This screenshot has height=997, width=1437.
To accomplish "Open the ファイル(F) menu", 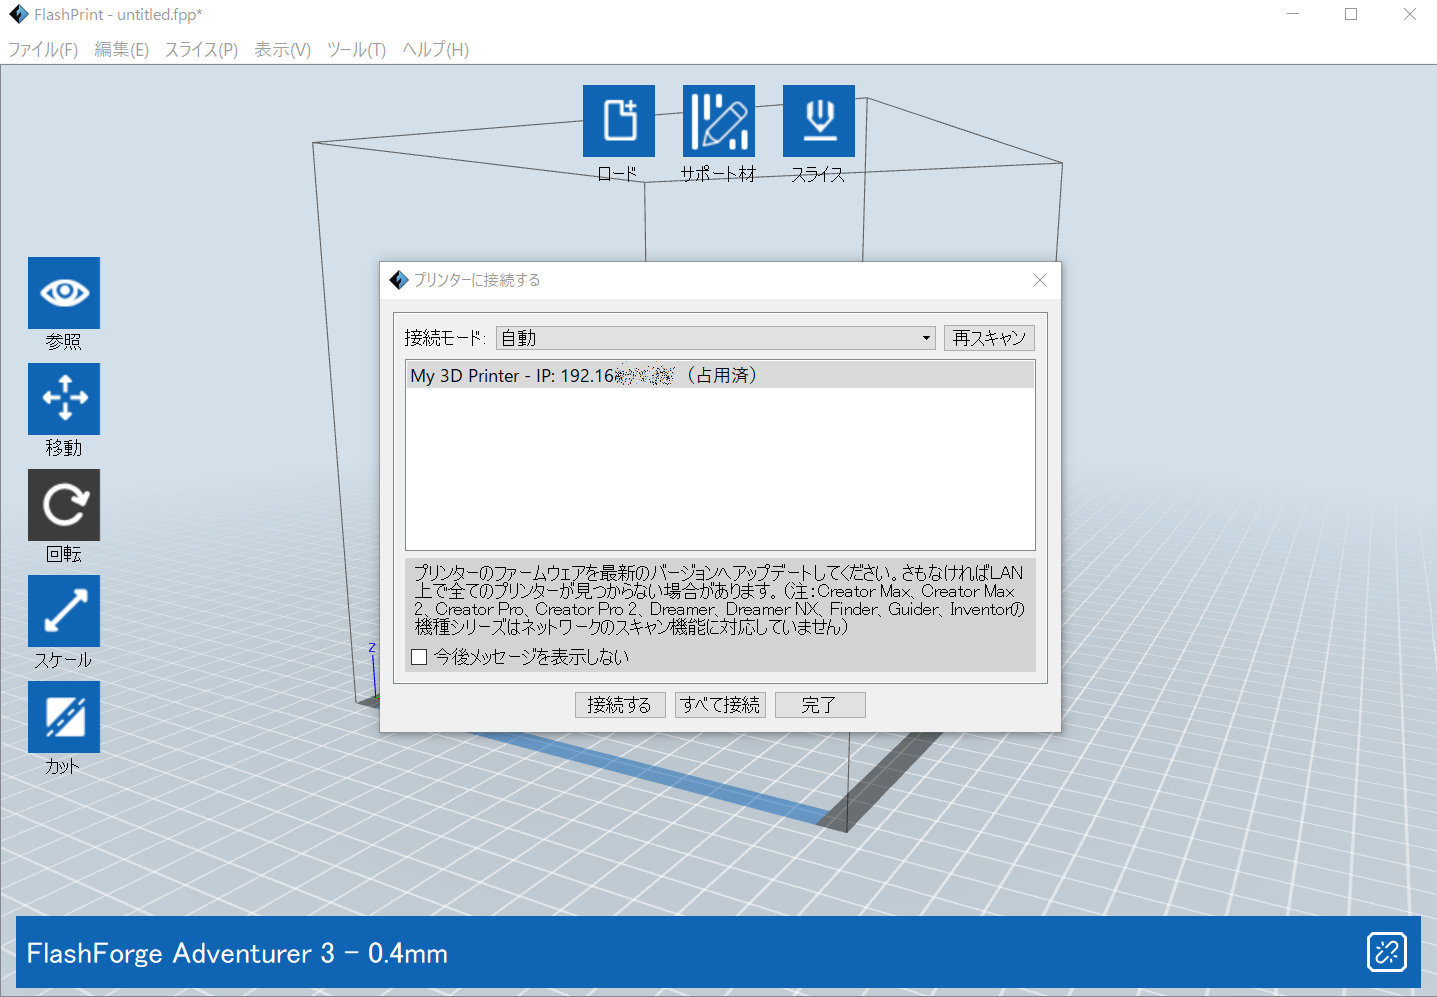I will pos(43,50).
